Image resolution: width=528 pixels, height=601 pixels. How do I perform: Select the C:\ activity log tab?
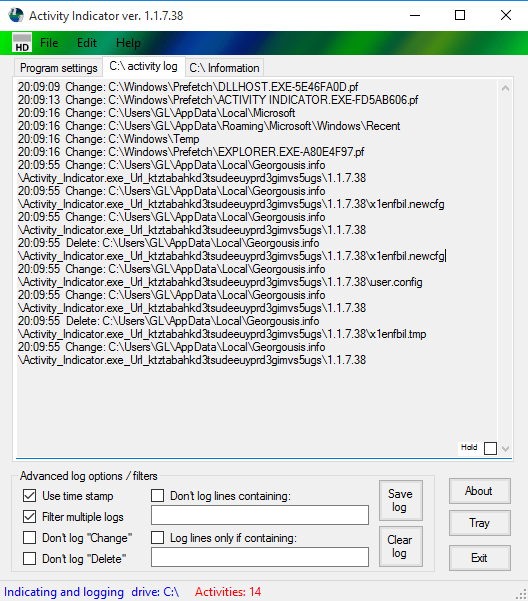[144, 66]
